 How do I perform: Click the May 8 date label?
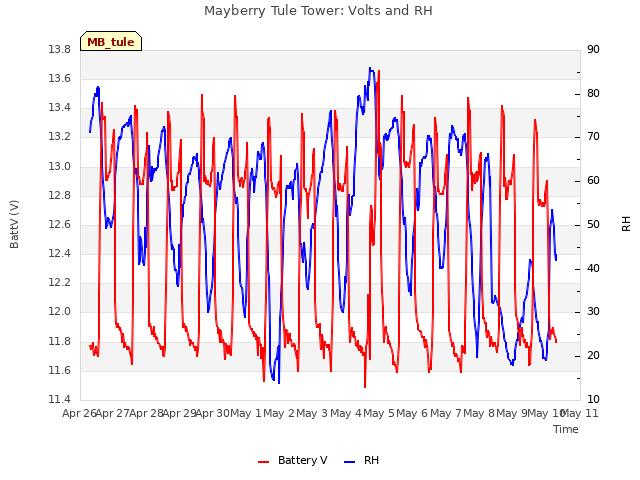479,413
